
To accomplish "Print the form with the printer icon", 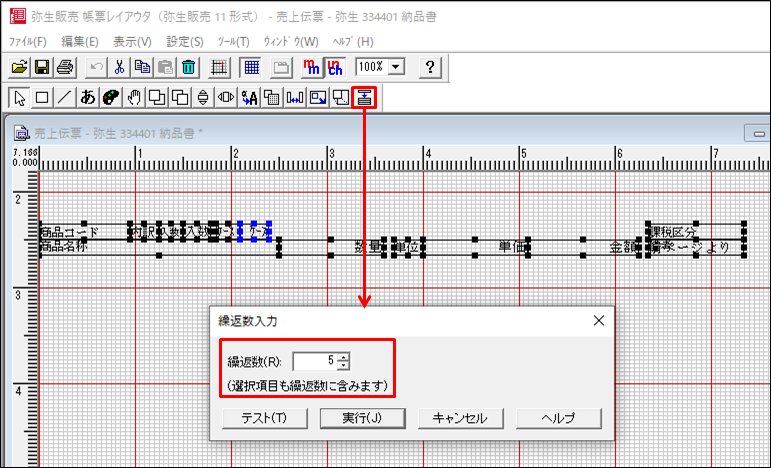I will coord(65,67).
